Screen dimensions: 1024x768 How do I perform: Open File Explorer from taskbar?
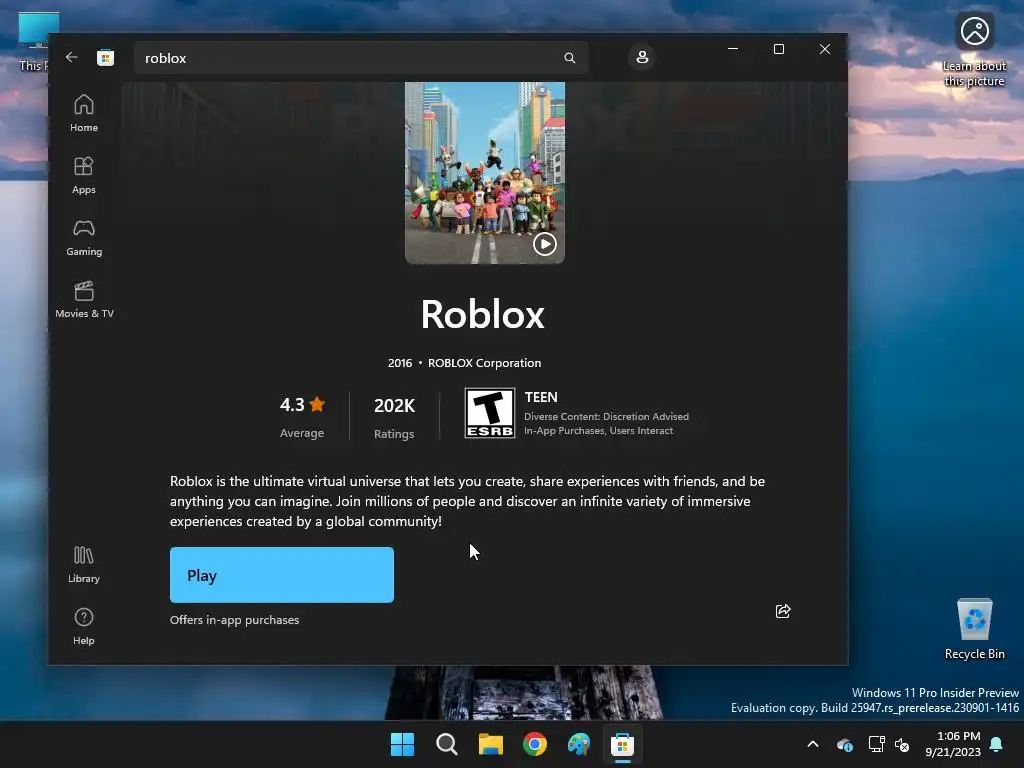[x=490, y=744]
